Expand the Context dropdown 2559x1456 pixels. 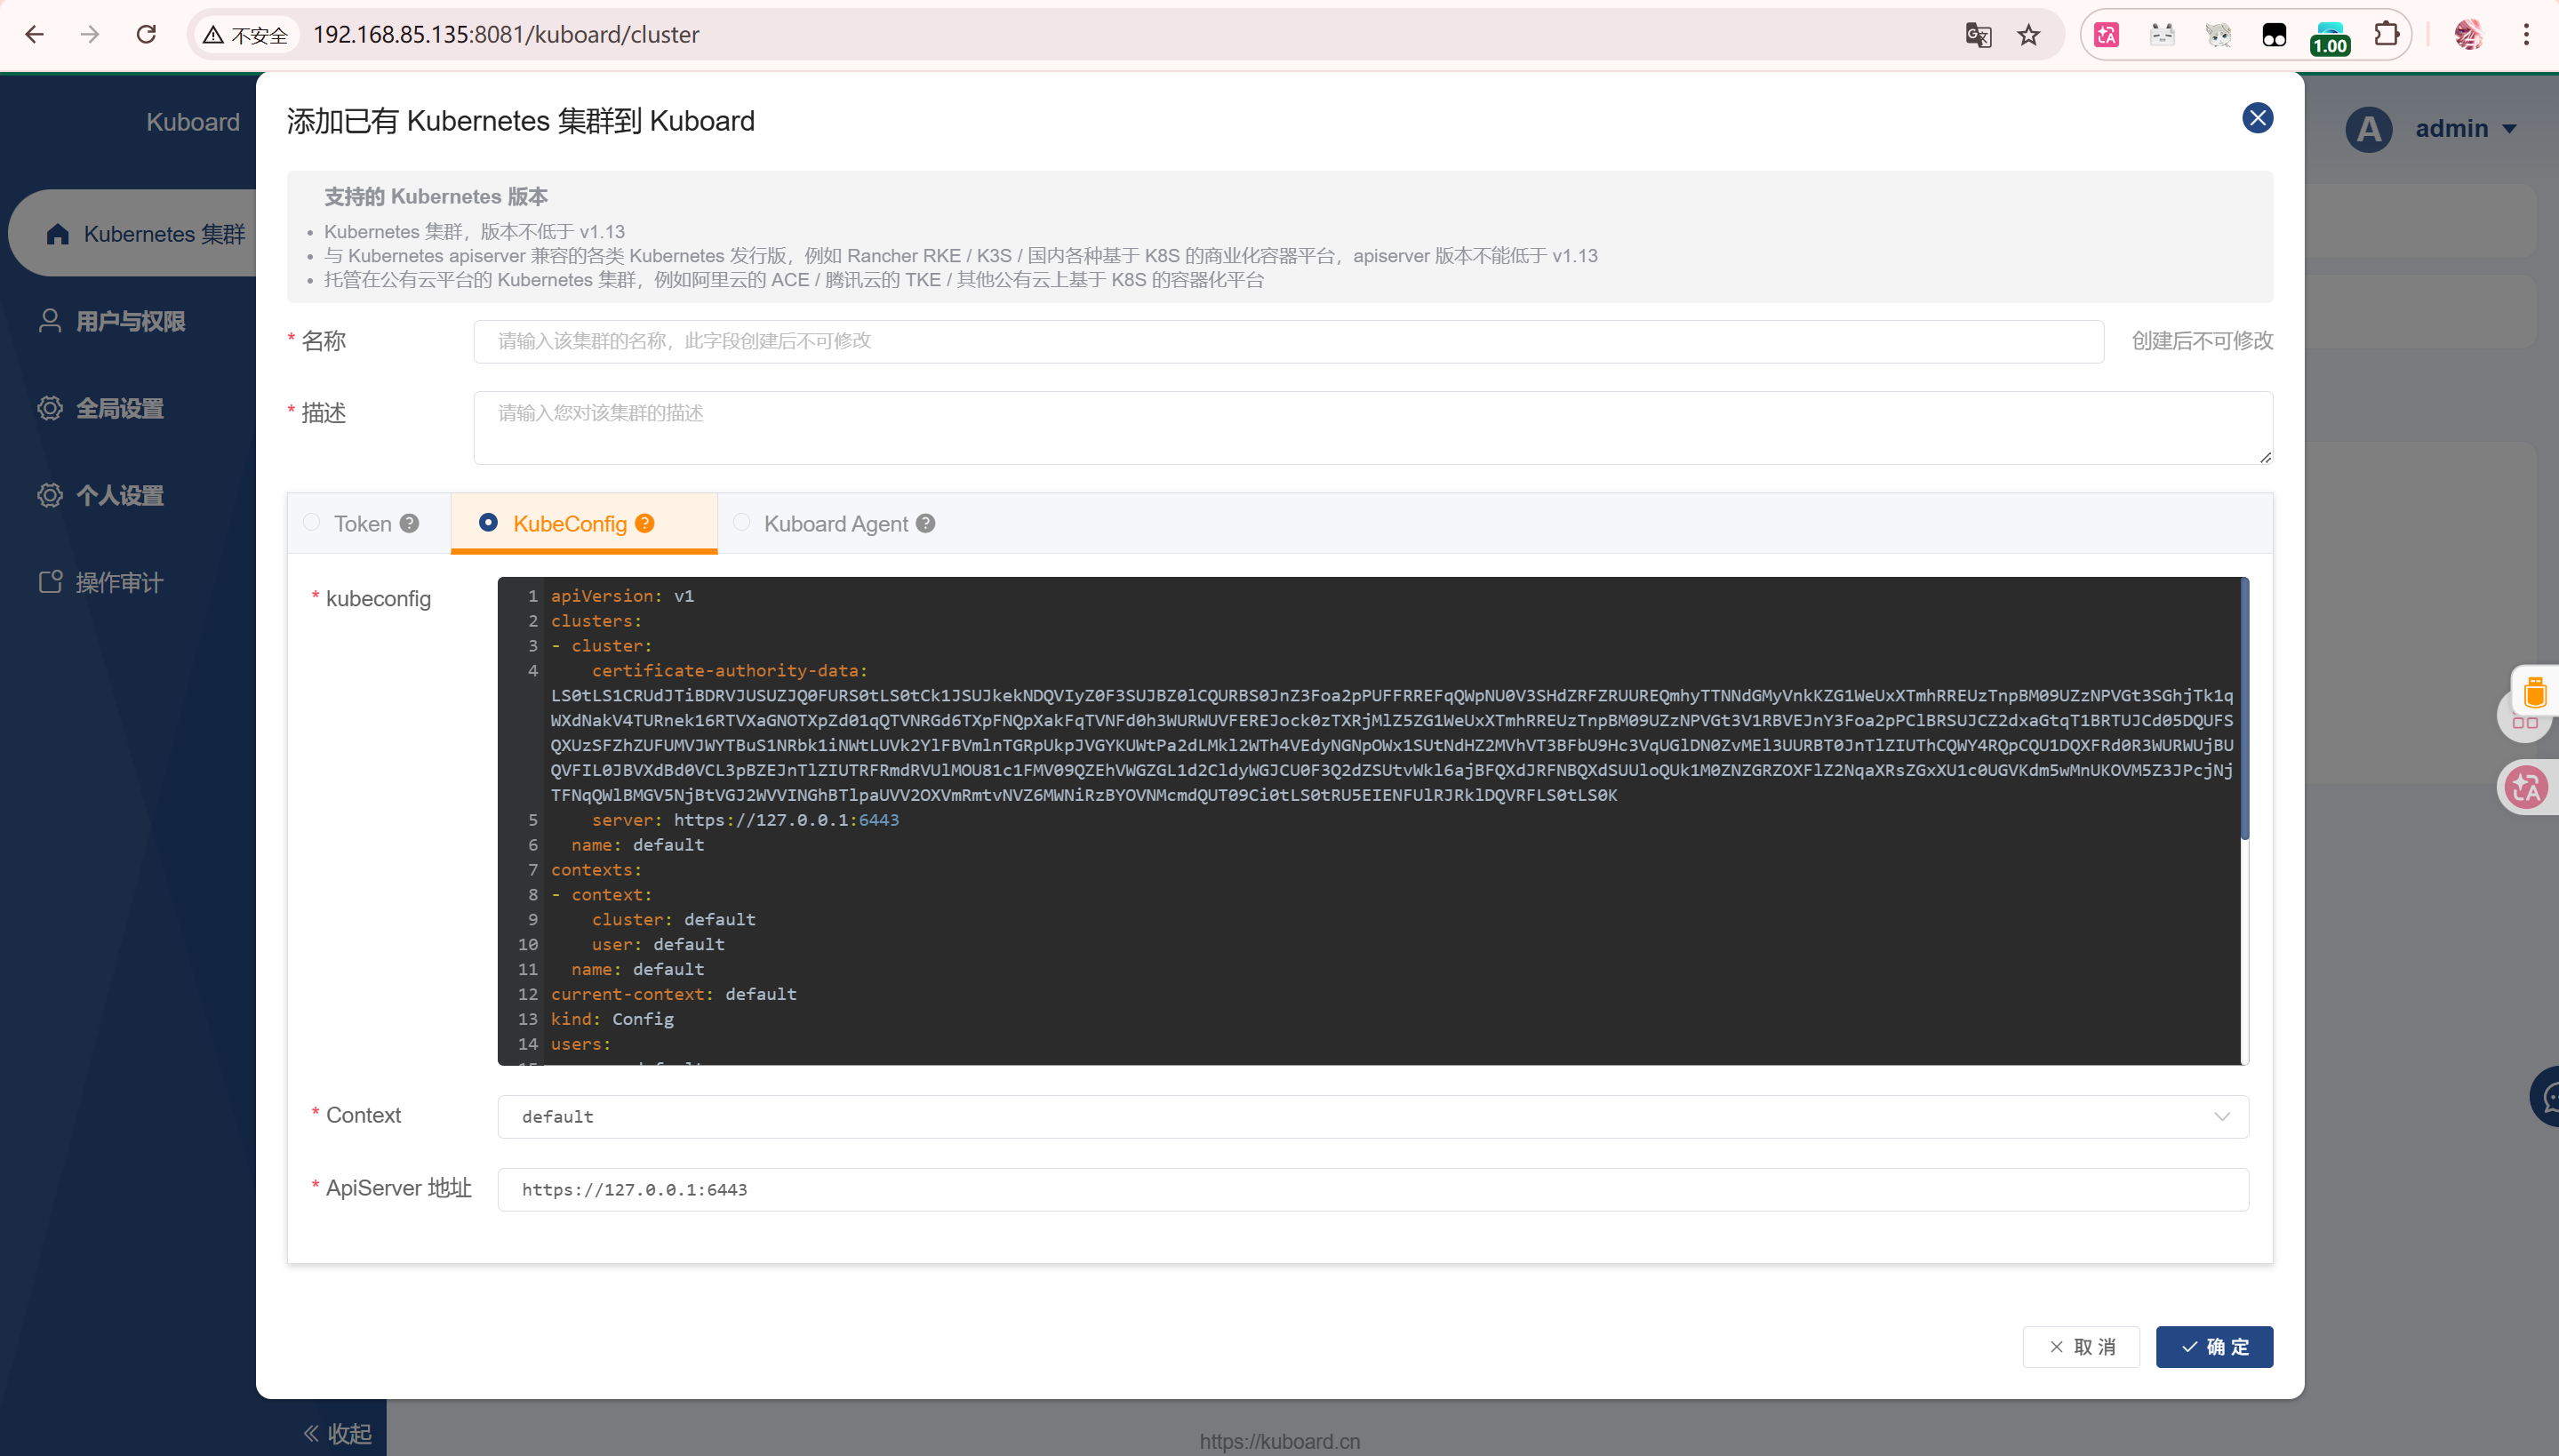(2221, 1116)
